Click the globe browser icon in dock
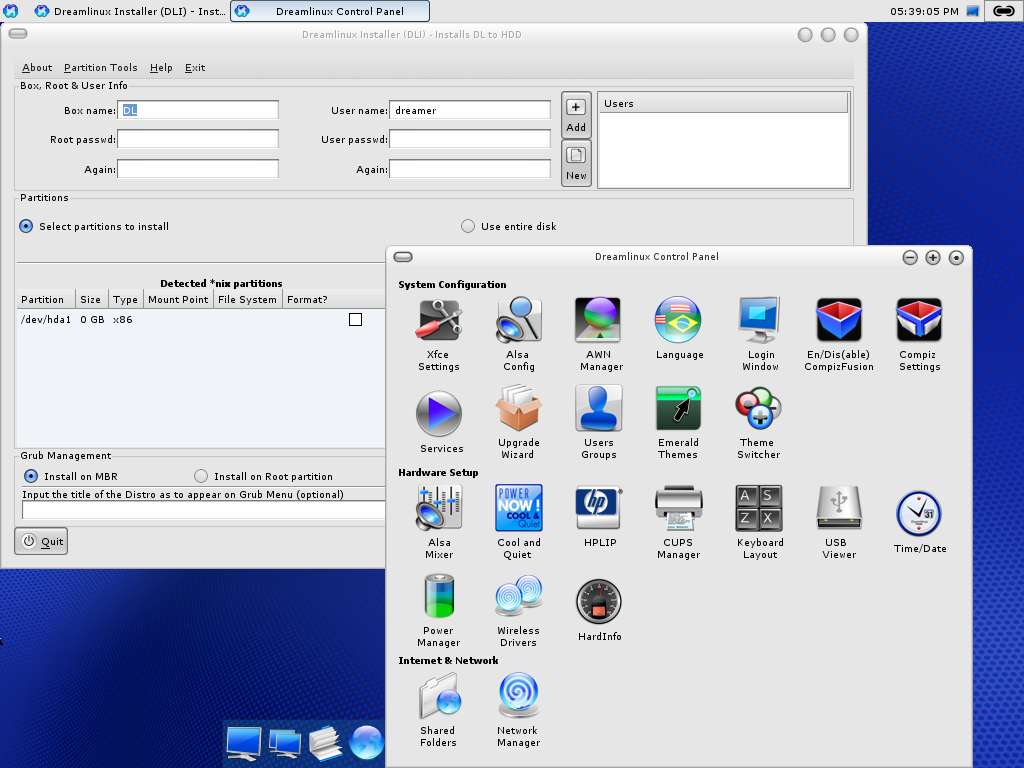Image resolution: width=1024 pixels, height=768 pixels. 366,743
